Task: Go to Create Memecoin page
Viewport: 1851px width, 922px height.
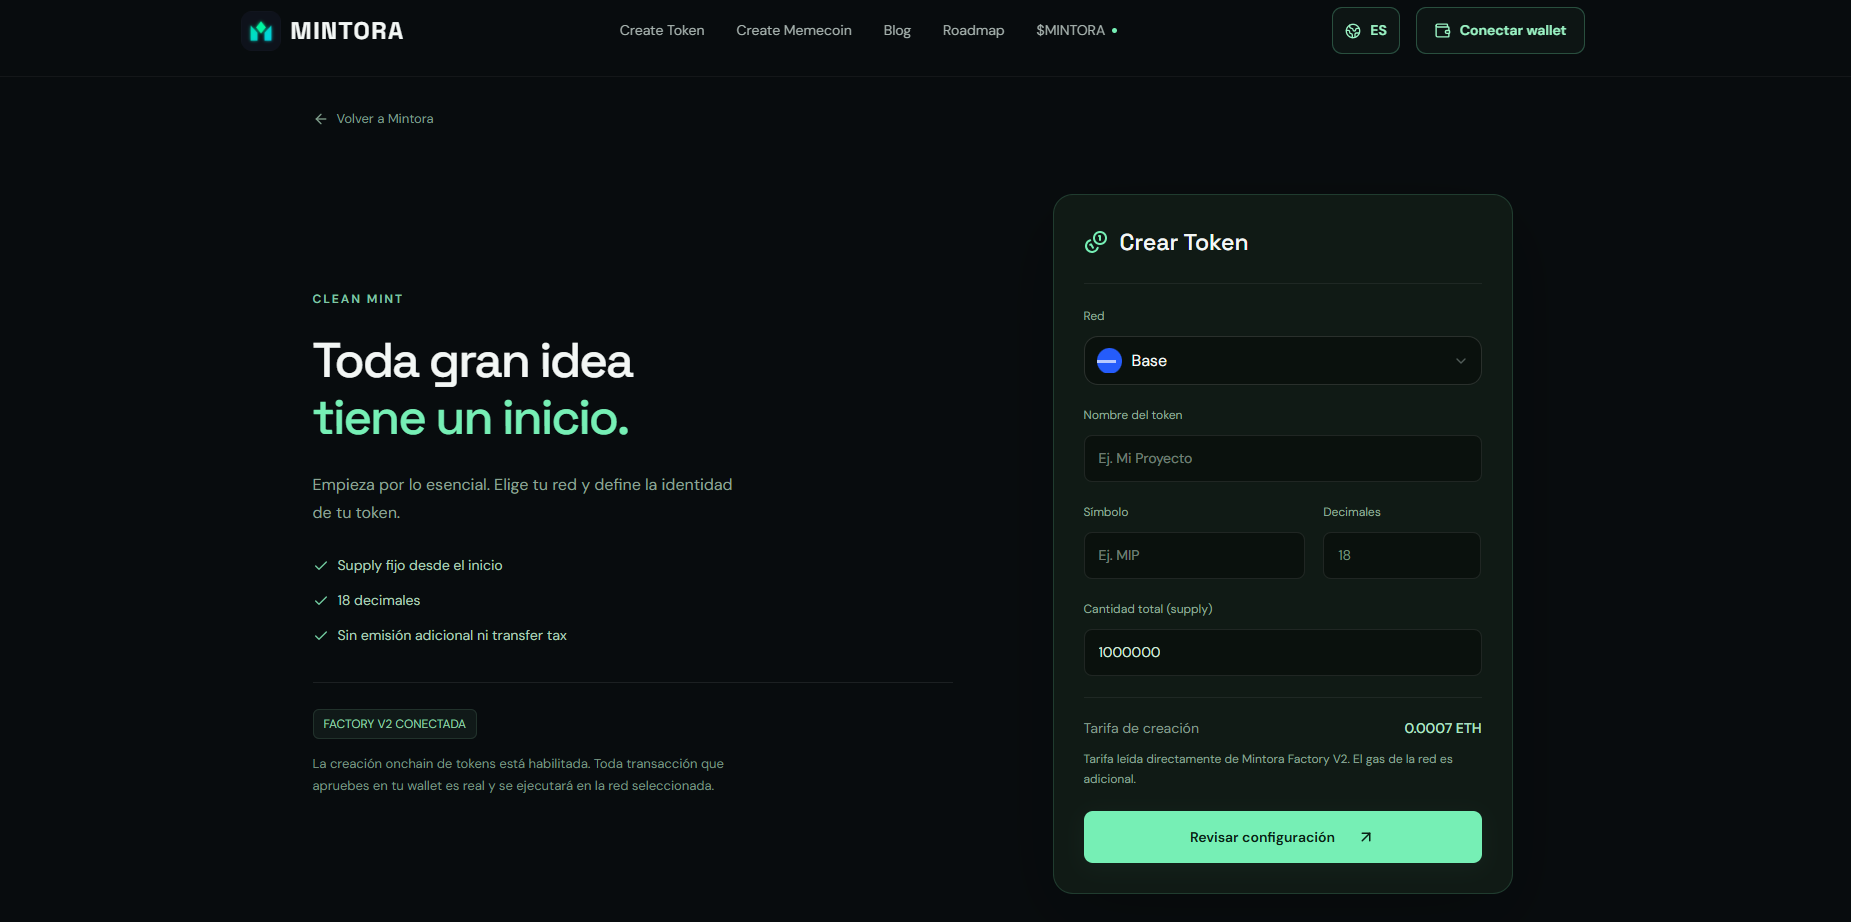Action: 794,31
